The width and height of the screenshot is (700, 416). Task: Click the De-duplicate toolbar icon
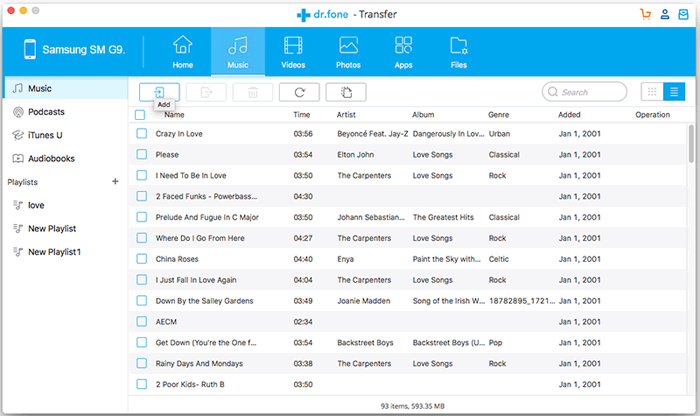(x=346, y=92)
